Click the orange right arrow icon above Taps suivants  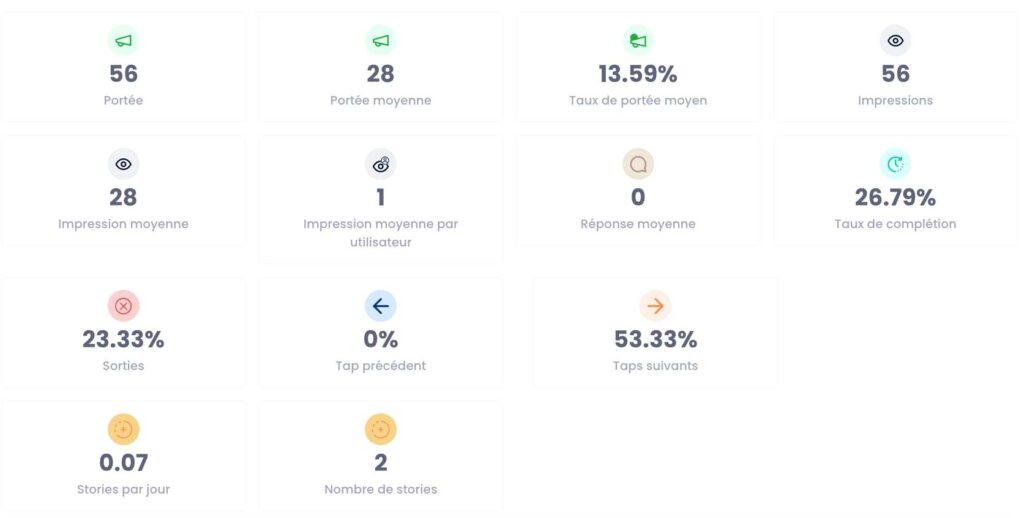(x=655, y=306)
